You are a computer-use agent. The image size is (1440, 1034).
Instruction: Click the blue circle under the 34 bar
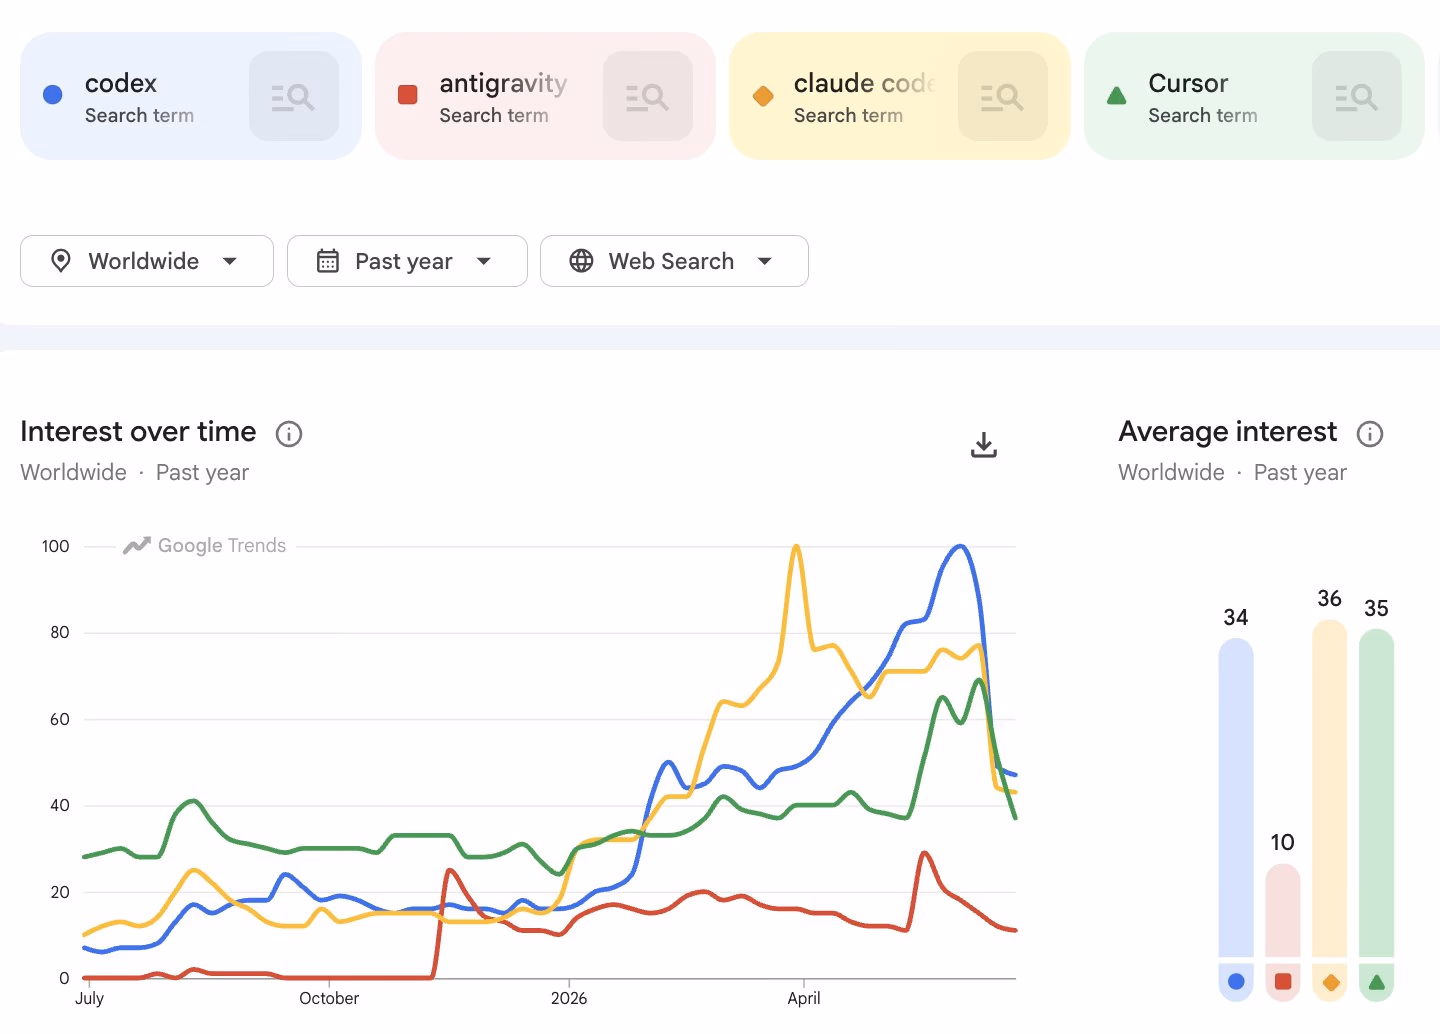(x=1236, y=982)
